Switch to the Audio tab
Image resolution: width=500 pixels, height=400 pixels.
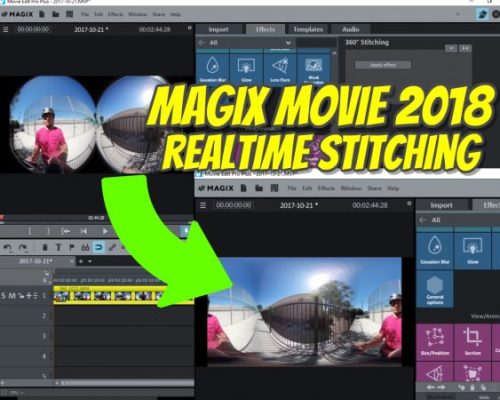[x=350, y=29]
